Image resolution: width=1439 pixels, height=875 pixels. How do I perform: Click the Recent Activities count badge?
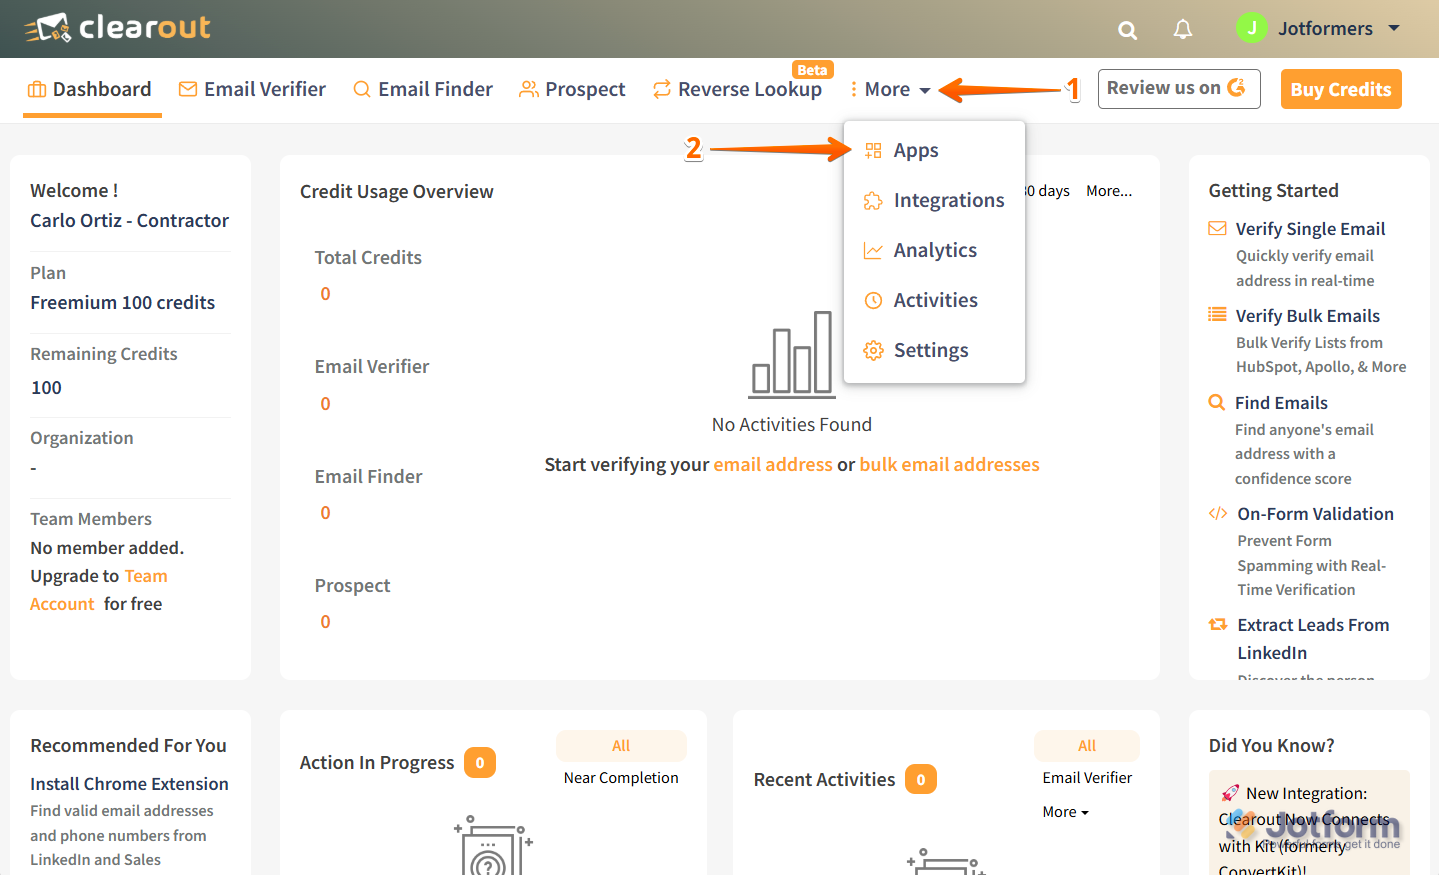tap(921, 779)
